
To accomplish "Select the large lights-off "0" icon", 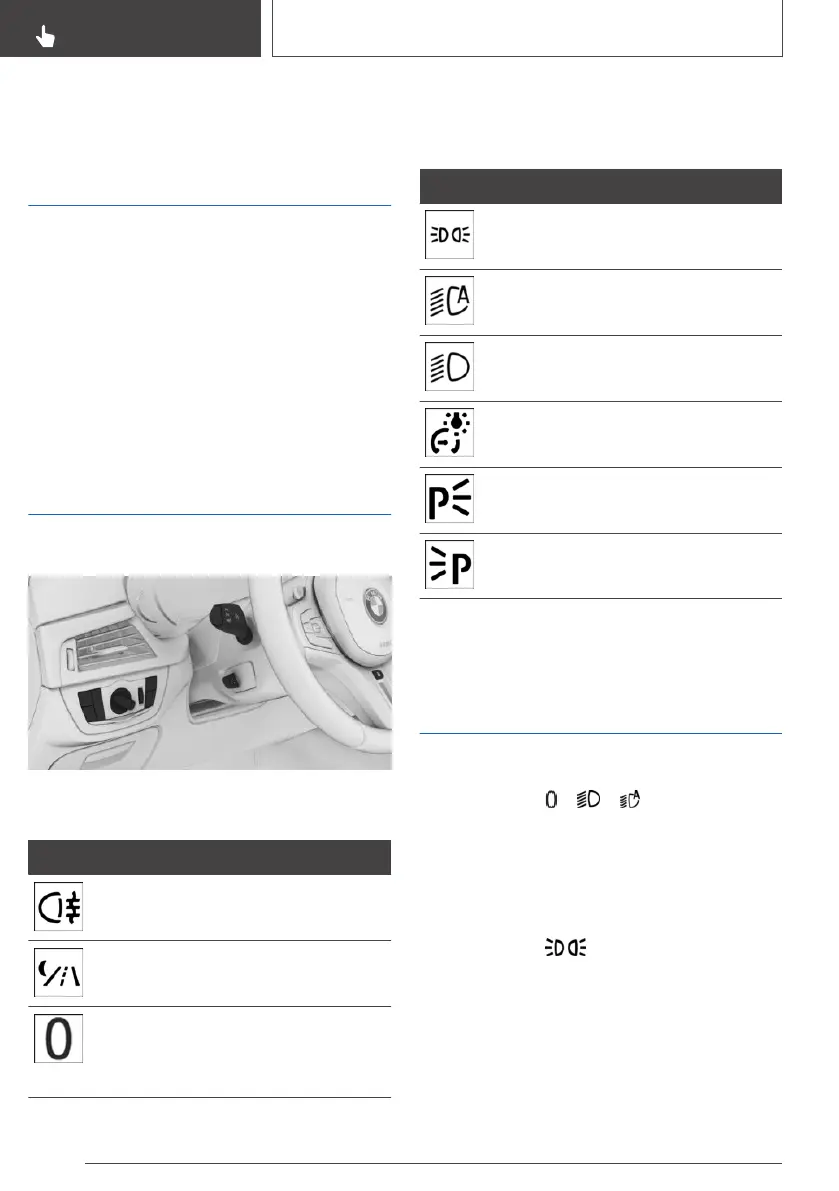I will pos(58,1039).
